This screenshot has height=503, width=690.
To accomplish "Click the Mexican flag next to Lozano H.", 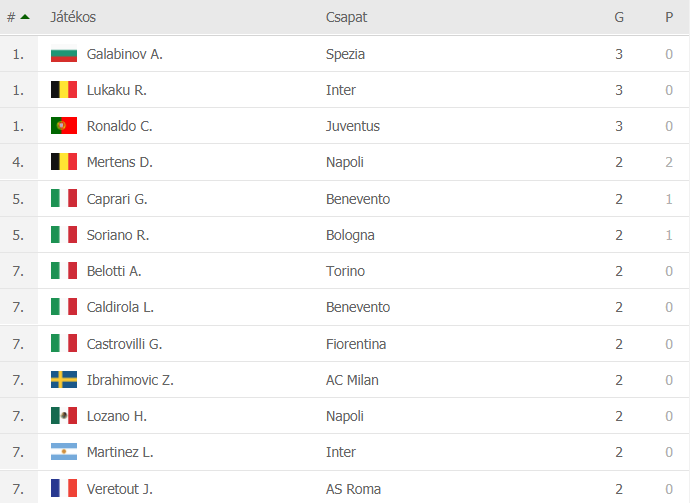I will [64, 415].
